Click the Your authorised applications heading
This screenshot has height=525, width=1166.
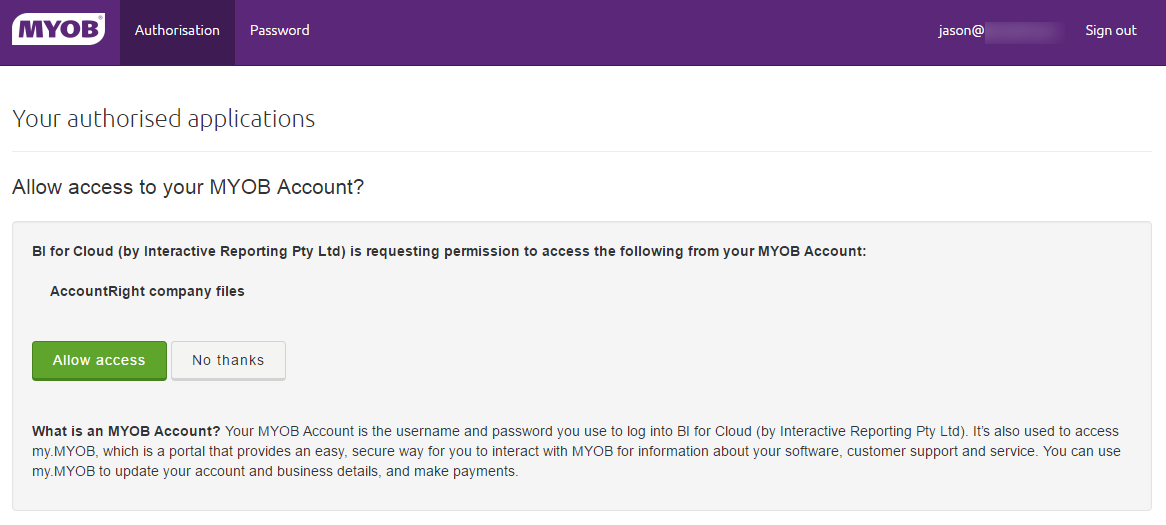coord(164,119)
